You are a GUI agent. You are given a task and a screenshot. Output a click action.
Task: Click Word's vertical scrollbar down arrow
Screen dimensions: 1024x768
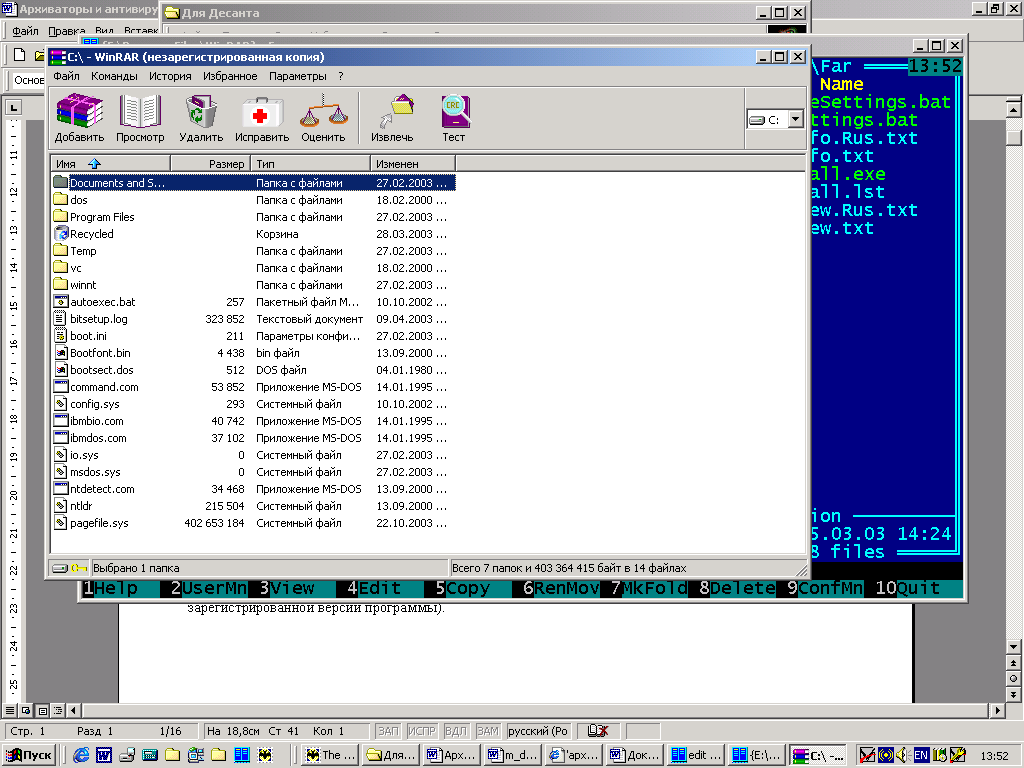(x=1014, y=647)
